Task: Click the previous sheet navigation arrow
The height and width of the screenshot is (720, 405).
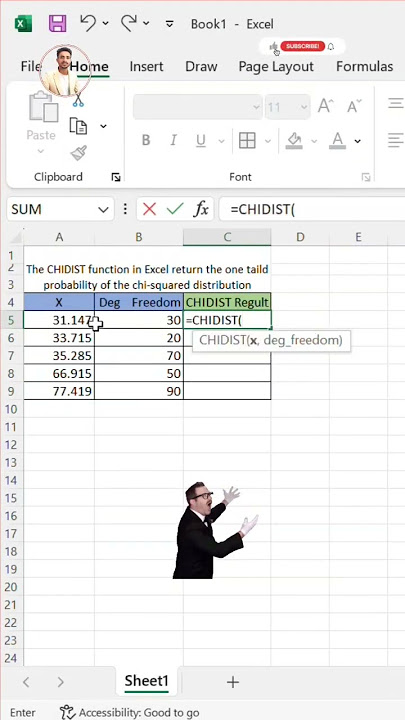Action: 26,682
